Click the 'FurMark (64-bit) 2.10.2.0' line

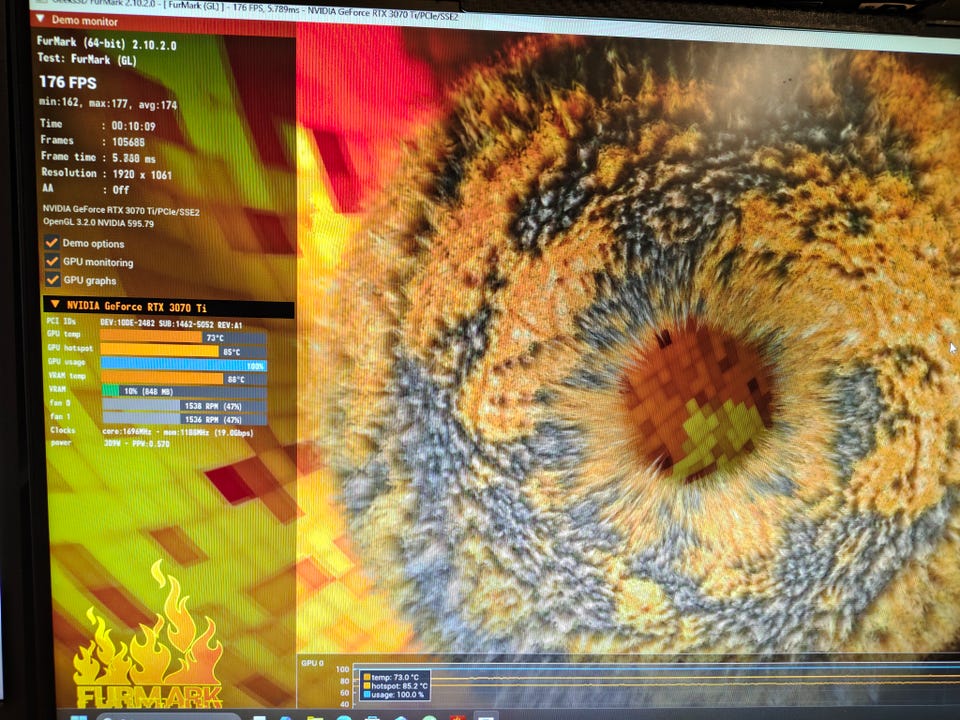coord(107,43)
